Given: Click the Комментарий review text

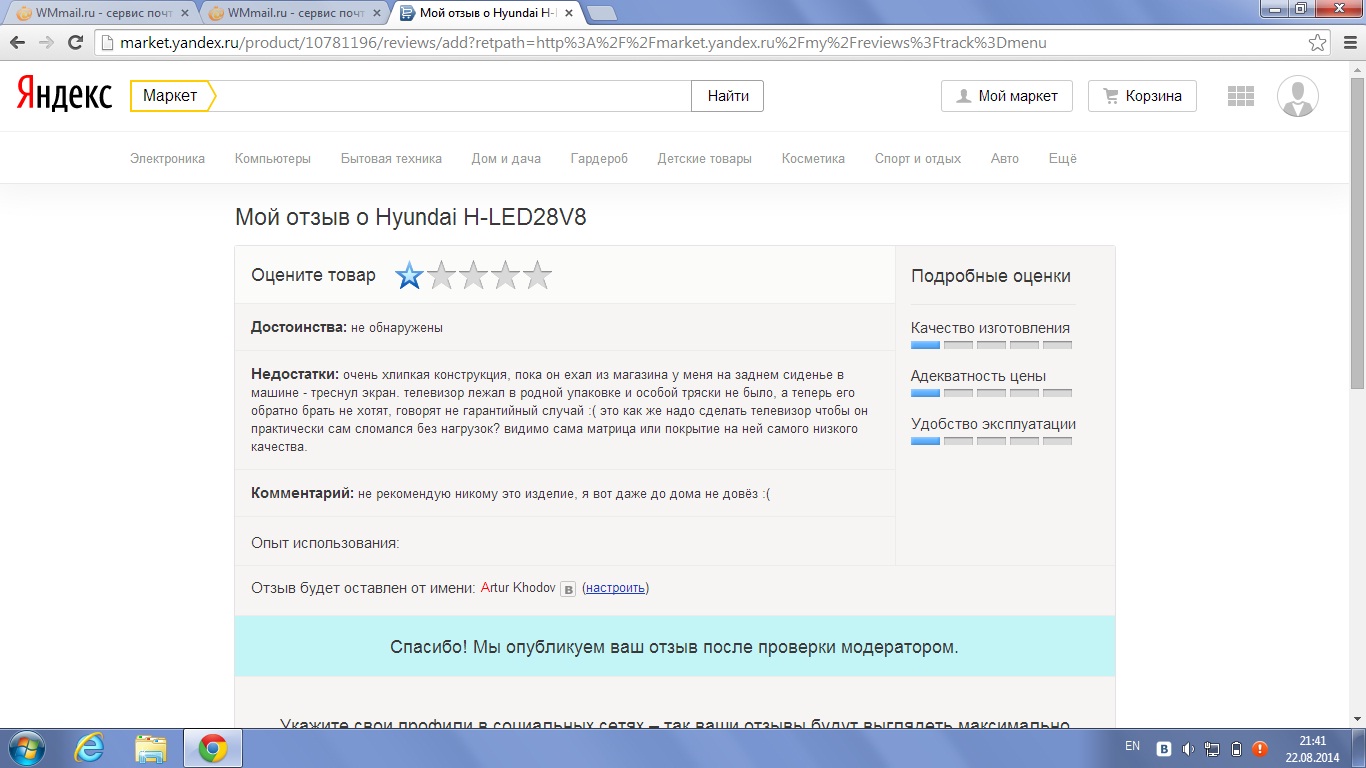Looking at the screenshot, I should (565, 493).
